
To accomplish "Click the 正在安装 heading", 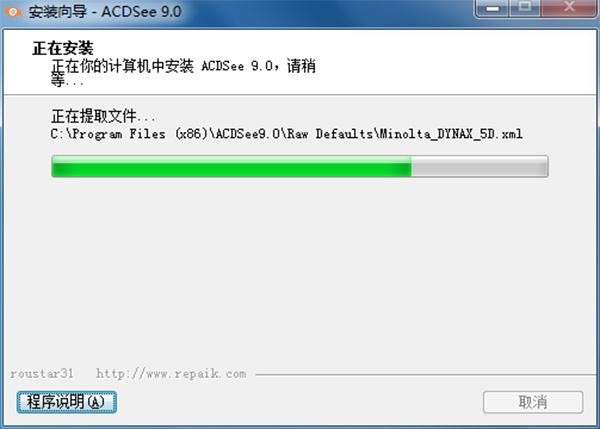I will 63,49.
